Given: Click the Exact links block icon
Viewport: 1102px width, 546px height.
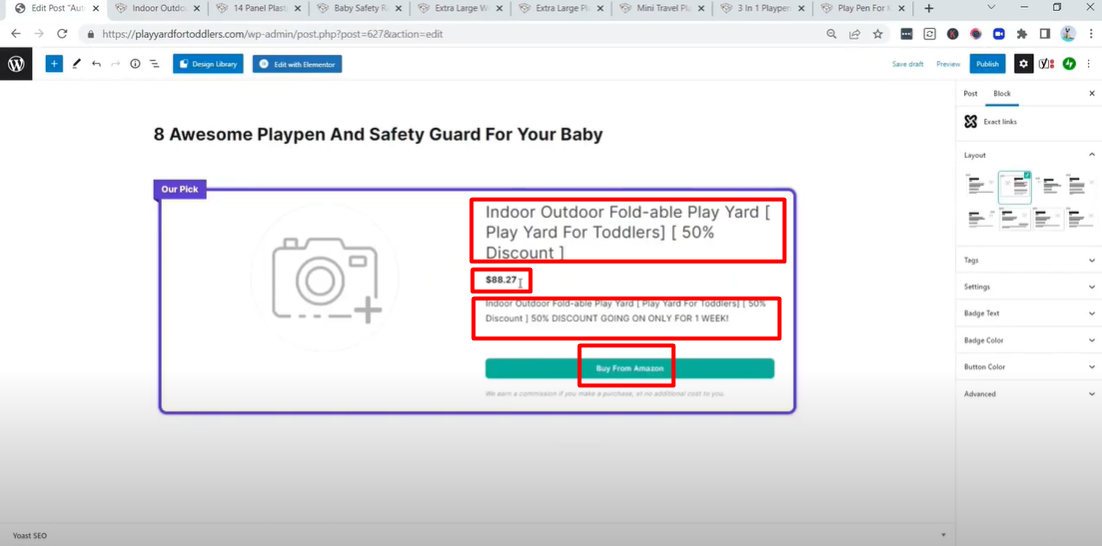Looking at the screenshot, I should coord(971,122).
